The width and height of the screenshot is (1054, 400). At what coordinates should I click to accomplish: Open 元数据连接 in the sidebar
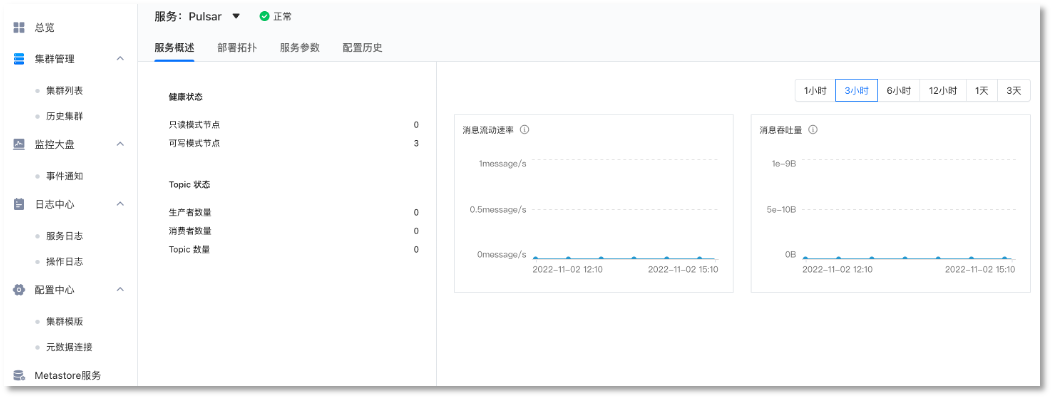(69, 347)
